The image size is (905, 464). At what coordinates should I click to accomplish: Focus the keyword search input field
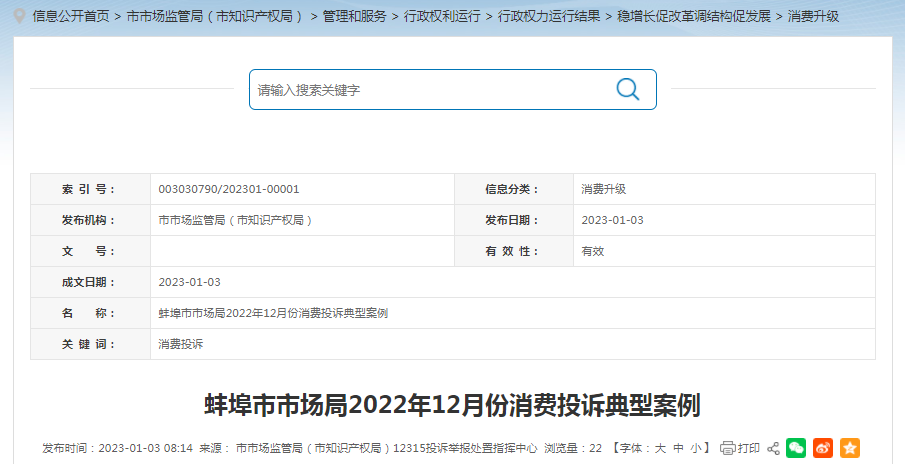[430, 89]
